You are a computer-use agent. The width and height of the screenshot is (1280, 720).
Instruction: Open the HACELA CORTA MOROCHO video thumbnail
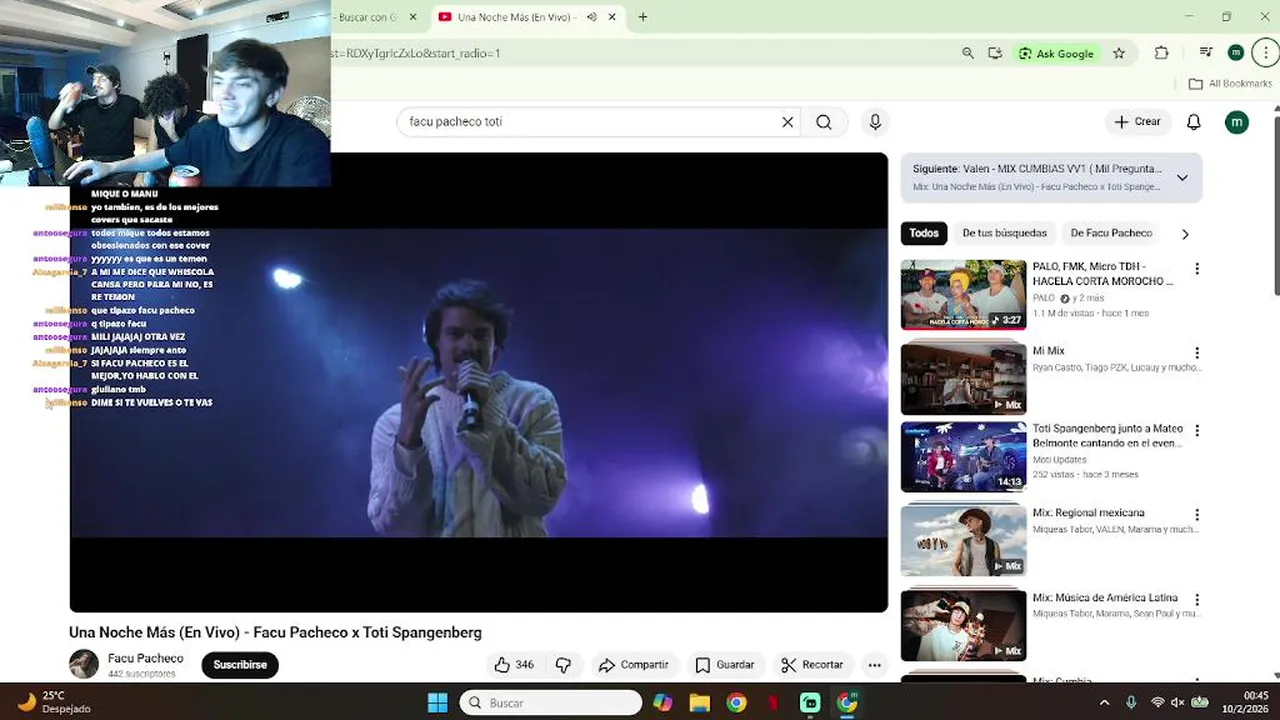tap(963, 295)
